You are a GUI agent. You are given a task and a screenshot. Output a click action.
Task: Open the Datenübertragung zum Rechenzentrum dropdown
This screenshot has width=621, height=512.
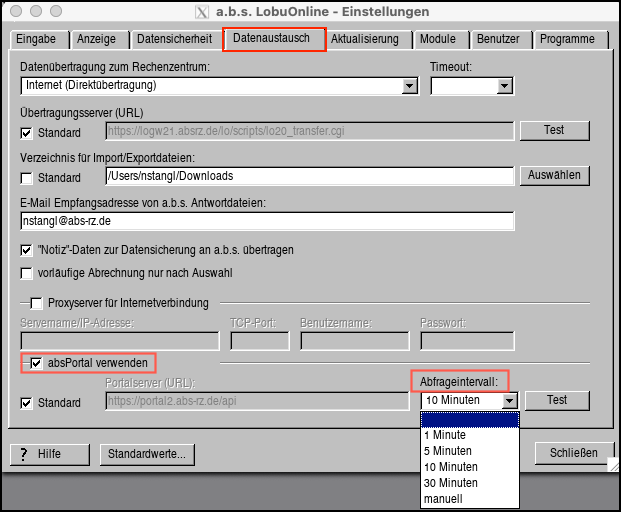point(409,86)
